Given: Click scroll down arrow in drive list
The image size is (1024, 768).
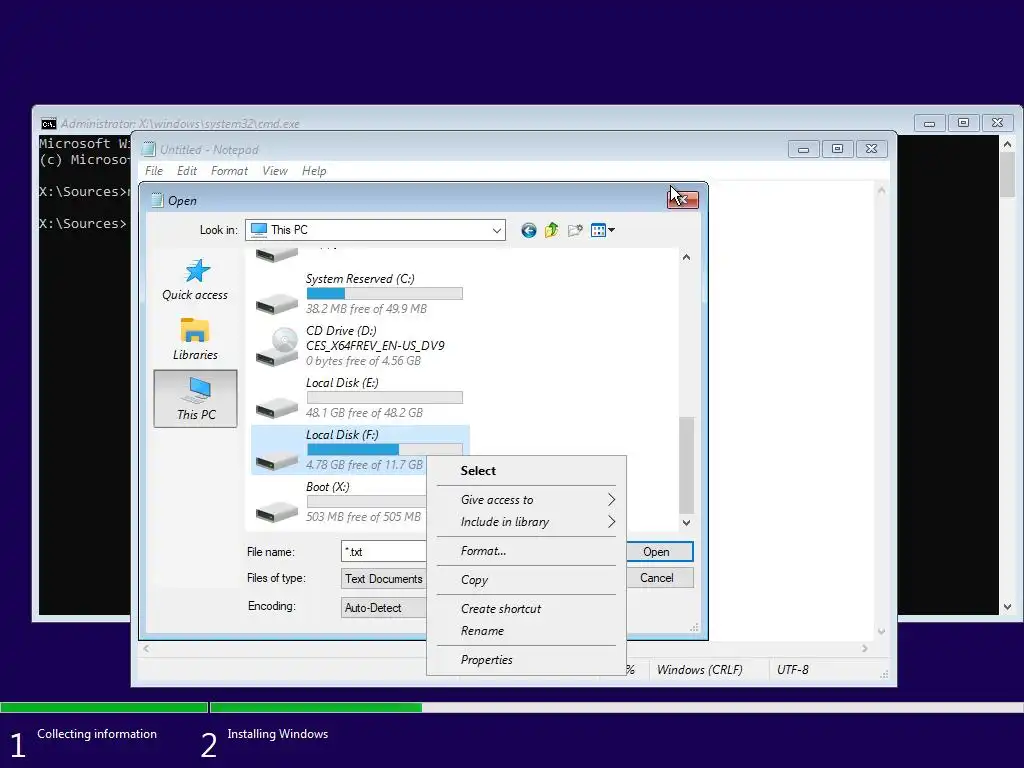Looking at the screenshot, I should coord(686,522).
